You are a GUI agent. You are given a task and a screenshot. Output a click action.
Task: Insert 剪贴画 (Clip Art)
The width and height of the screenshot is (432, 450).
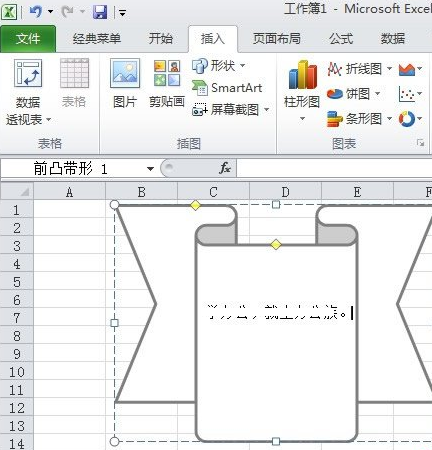click(167, 83)
